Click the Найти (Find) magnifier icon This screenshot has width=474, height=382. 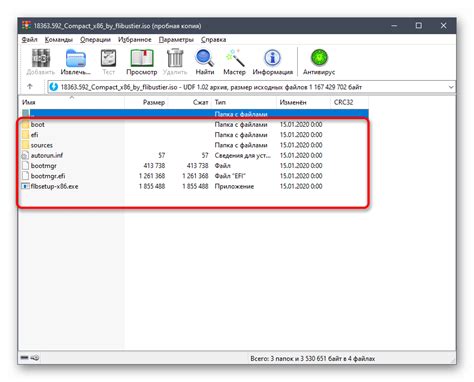(204, 58)
